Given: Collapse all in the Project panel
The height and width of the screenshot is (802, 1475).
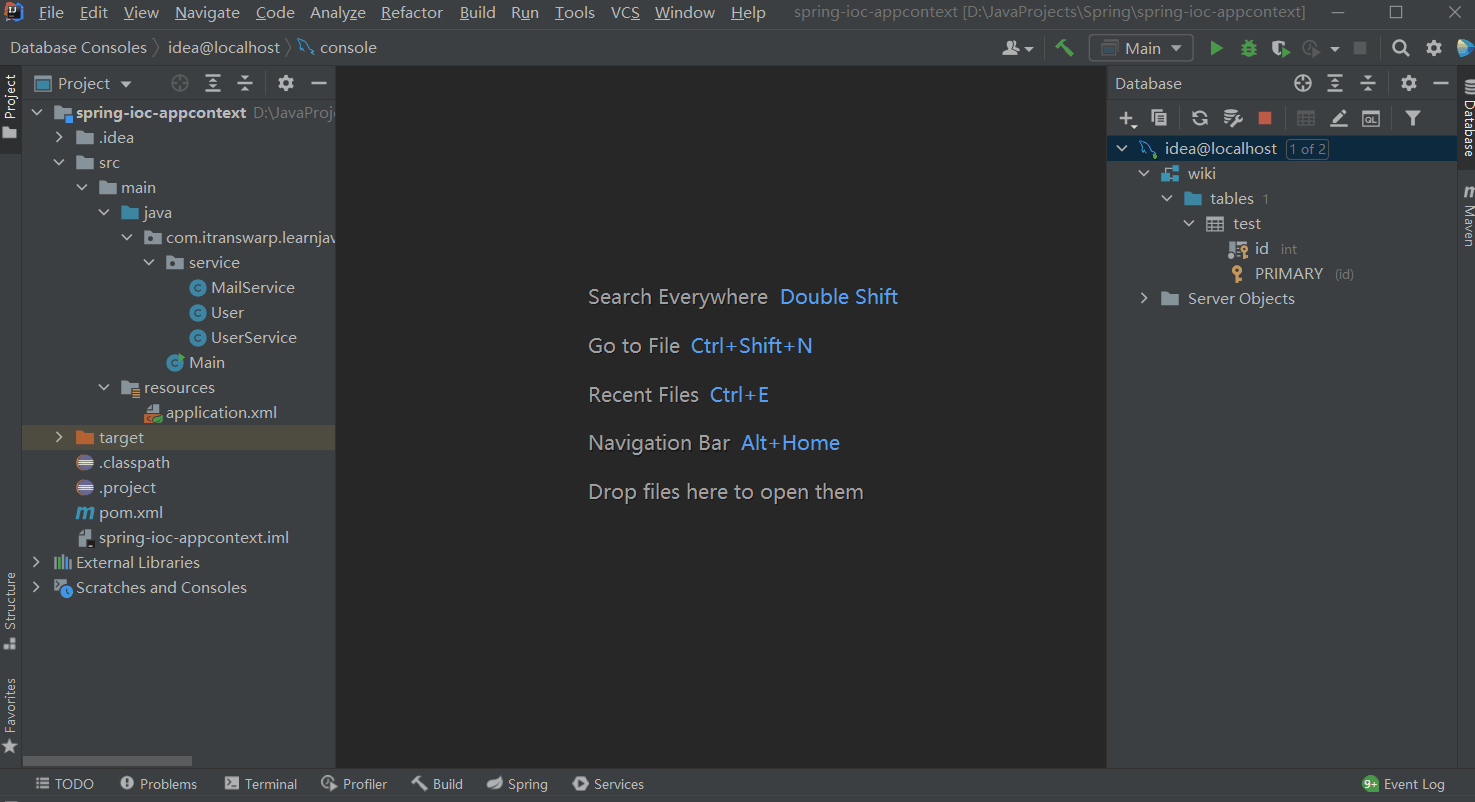Looking at the screenshot, I should (245, 84).
